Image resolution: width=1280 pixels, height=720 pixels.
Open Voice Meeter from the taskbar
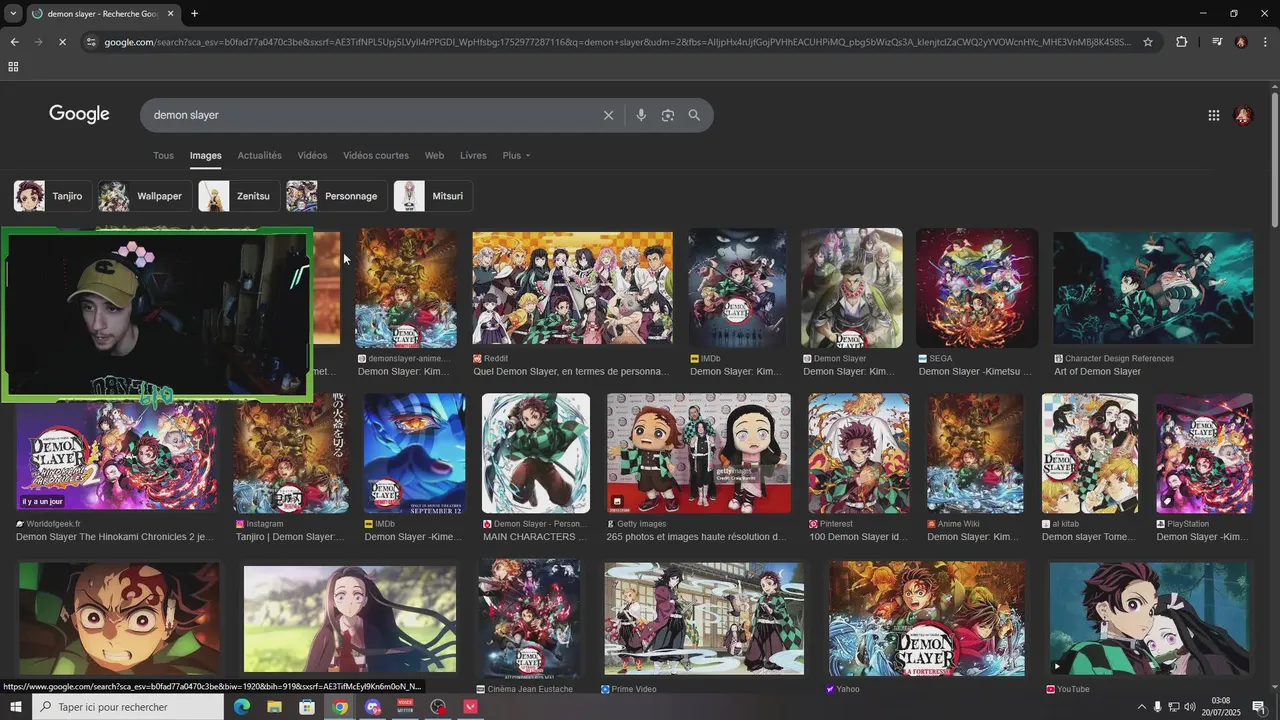(405, 707)
